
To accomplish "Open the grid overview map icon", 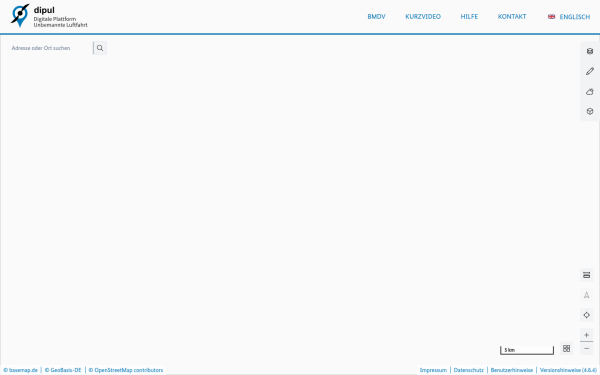I will coord(566,348).
